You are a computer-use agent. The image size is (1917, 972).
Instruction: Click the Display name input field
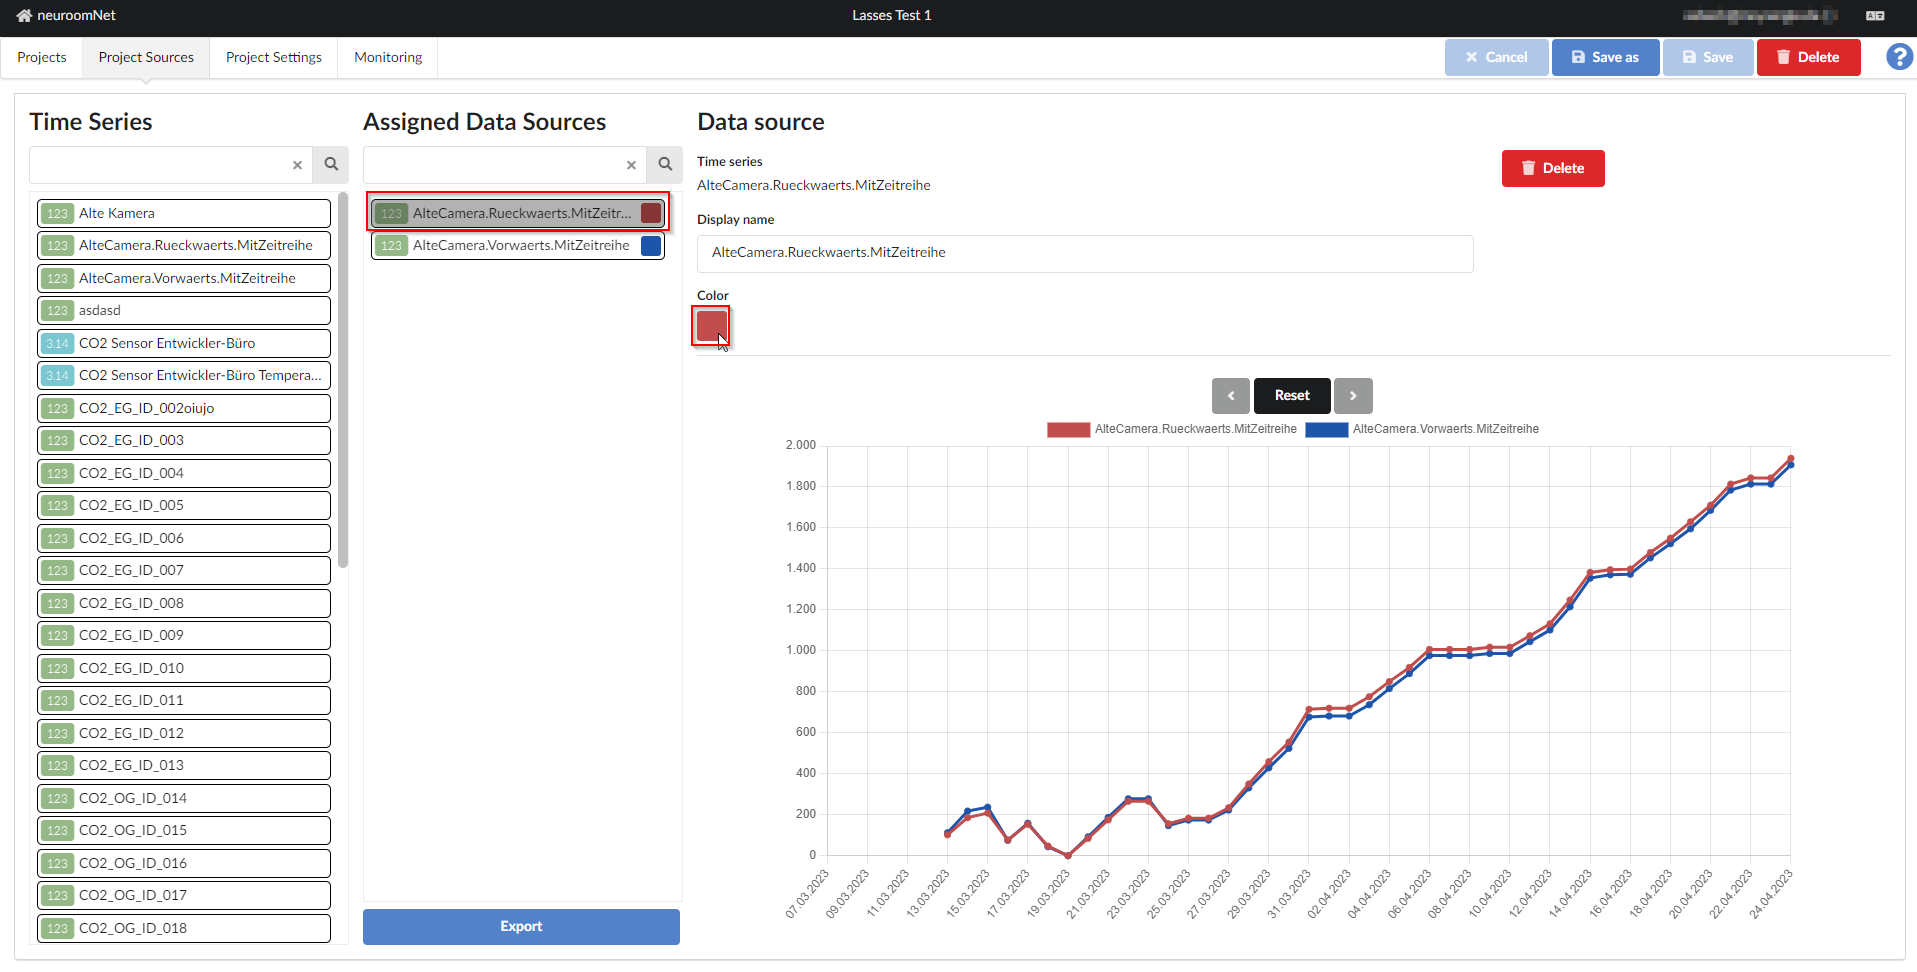pos(1084,253)
